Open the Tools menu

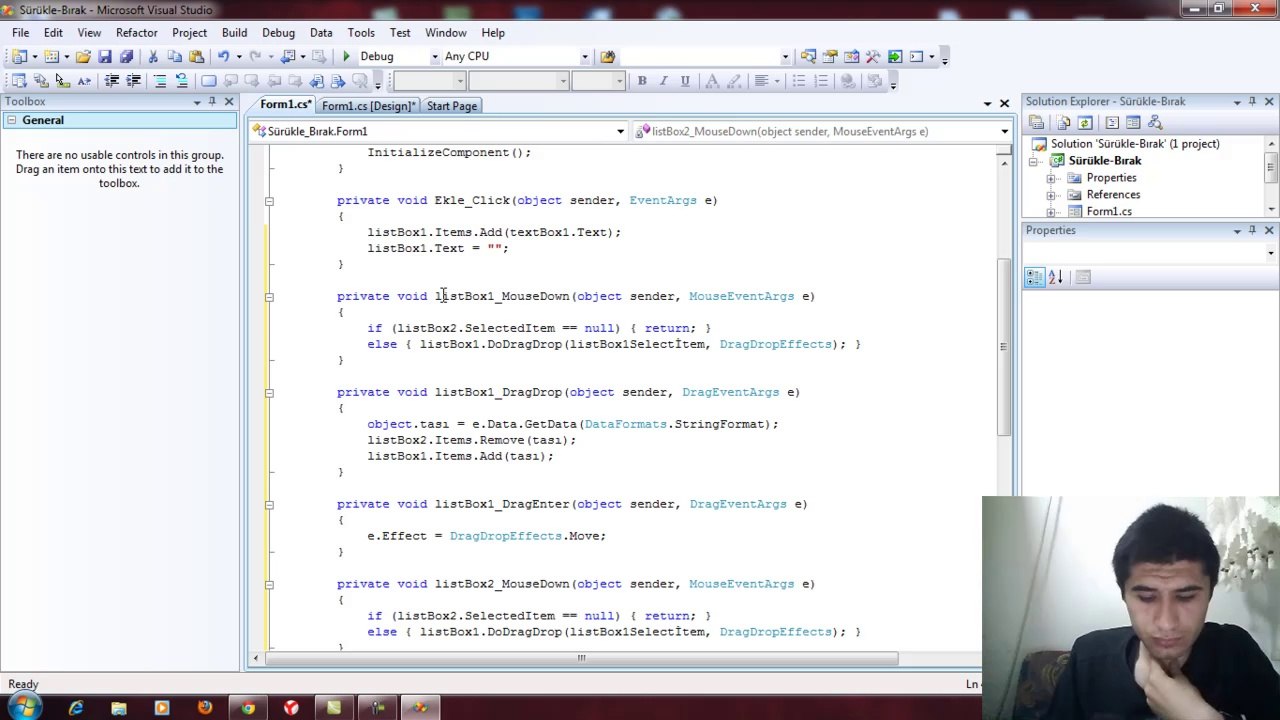click(361, 33)
